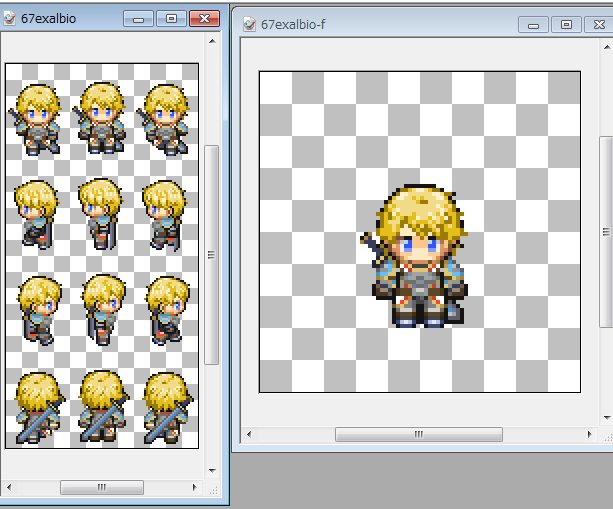
Task: Click horizontal scrollbar thumb in 67exalbio window
Action: 102,487
